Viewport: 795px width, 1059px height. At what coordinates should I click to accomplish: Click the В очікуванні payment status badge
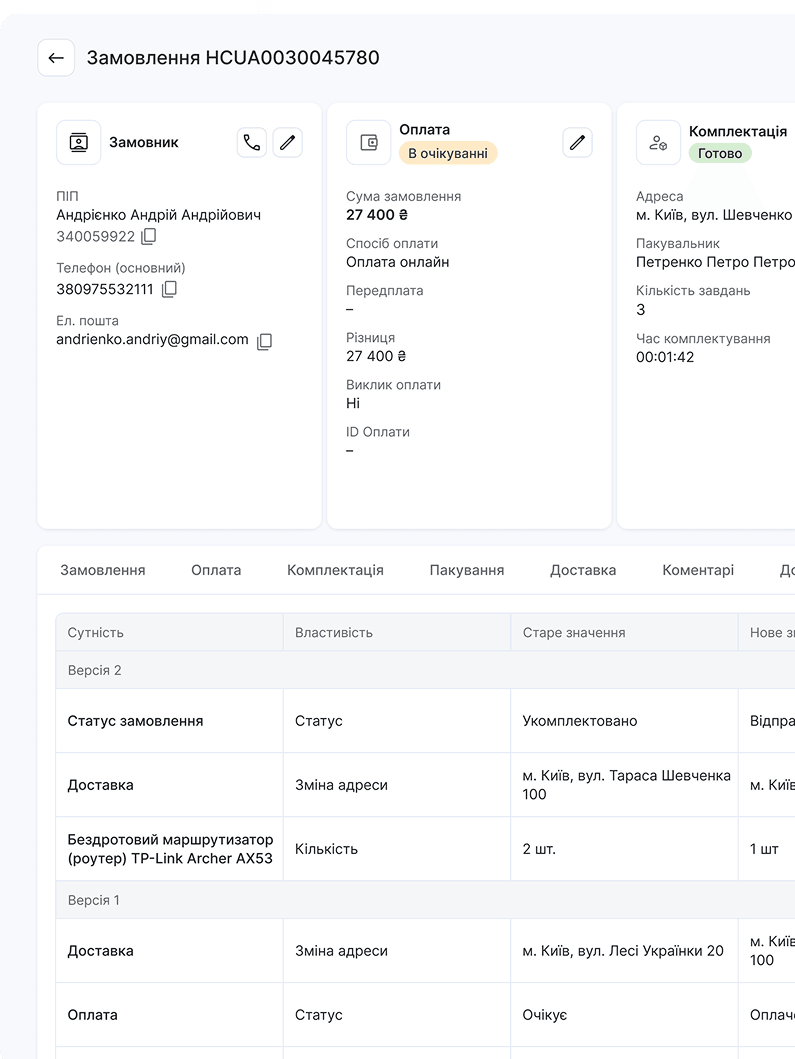coord(448,153)
